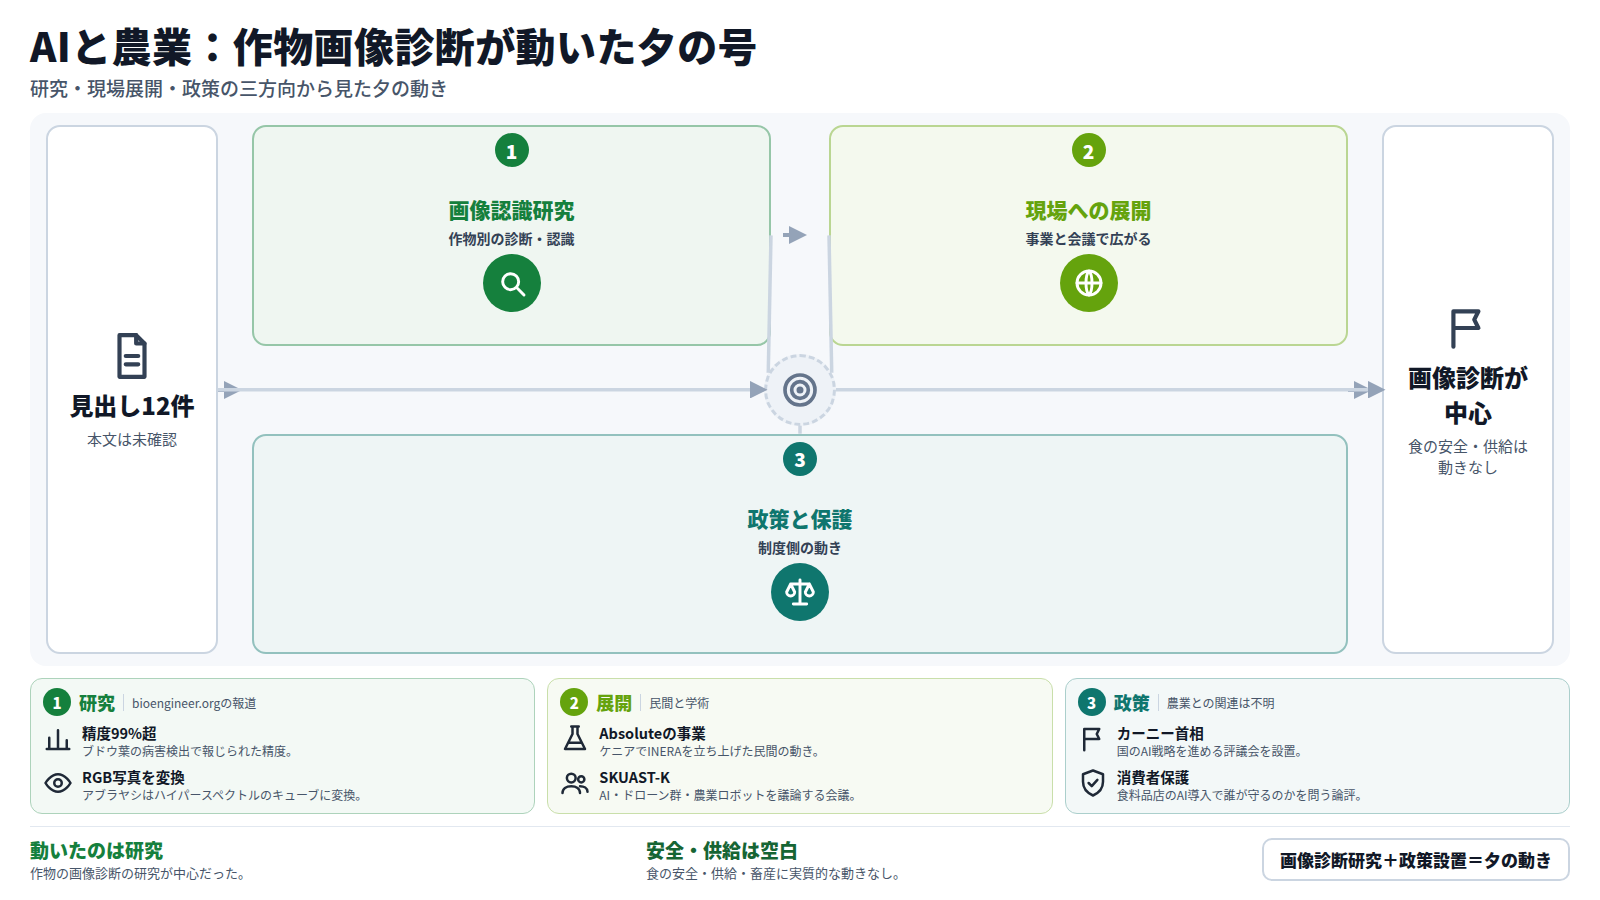Select the 政策と保護 heading
This screenshot has height=900, width=1600.
click(800, 520)
